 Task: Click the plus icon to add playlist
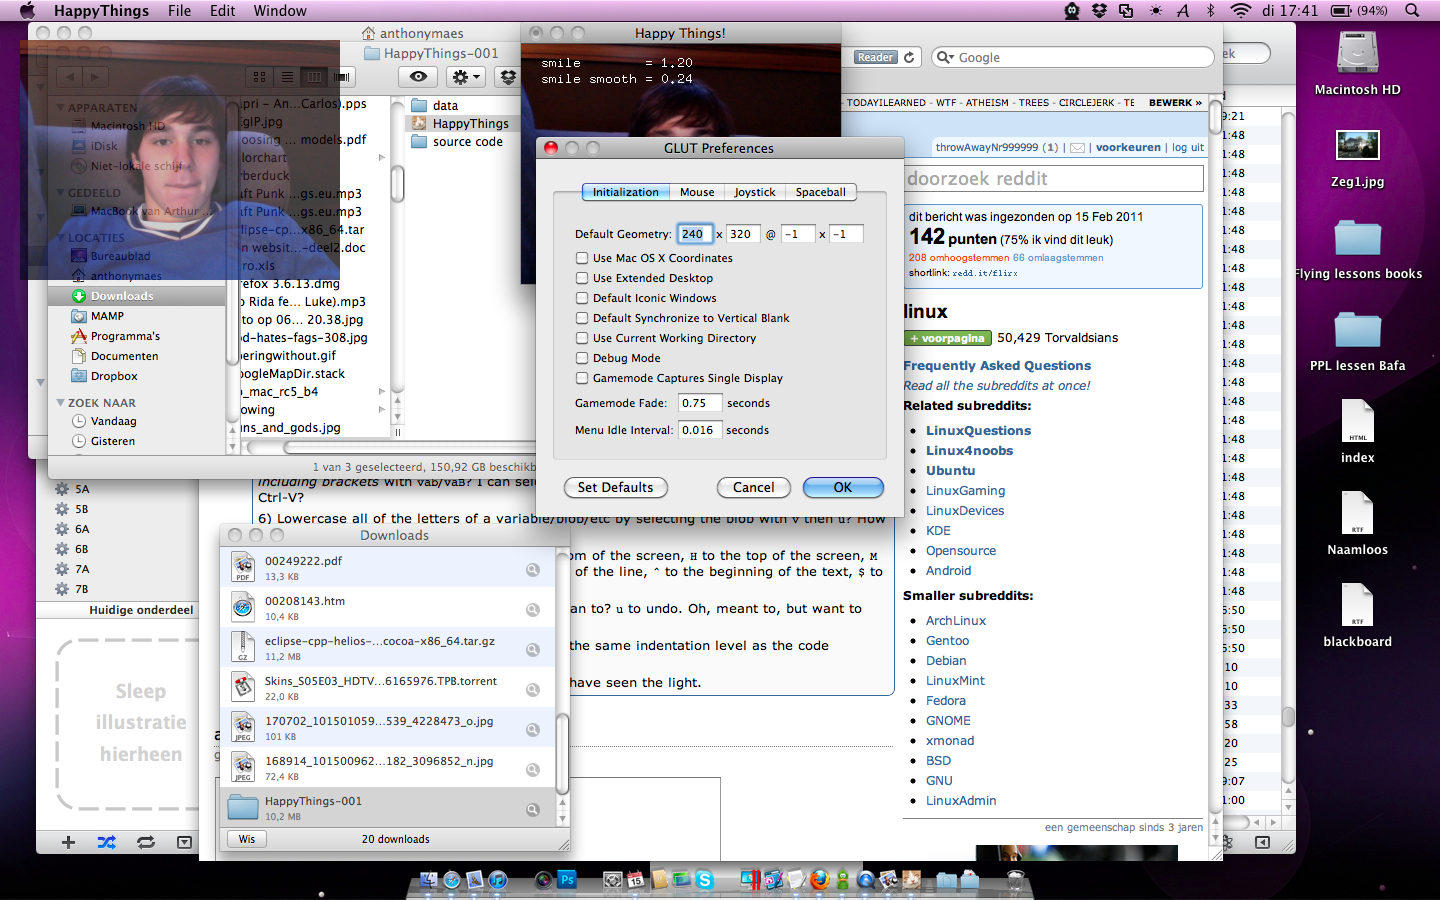coord(68,842)
